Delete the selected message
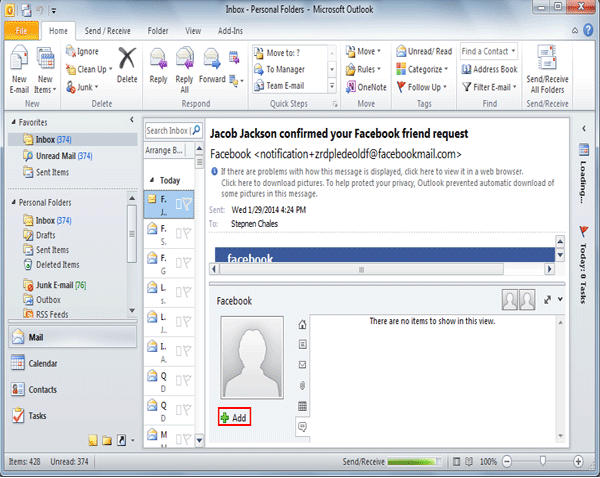This screenshot has width=600, height=478. coord(127,65)
